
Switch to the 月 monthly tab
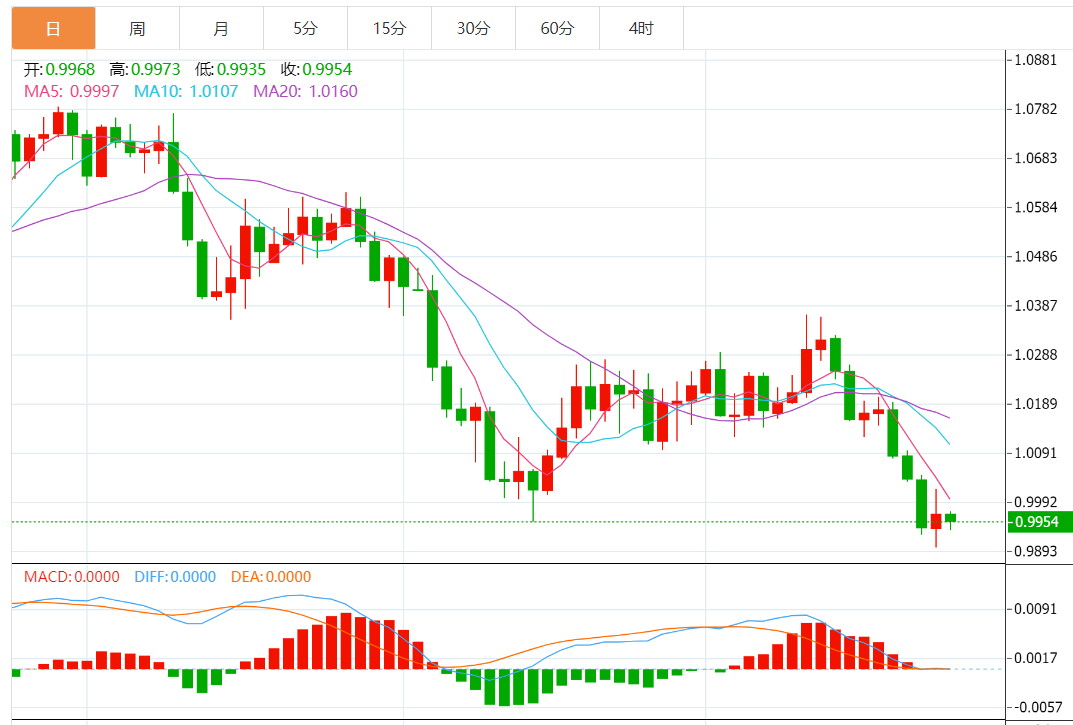point(222,28)
